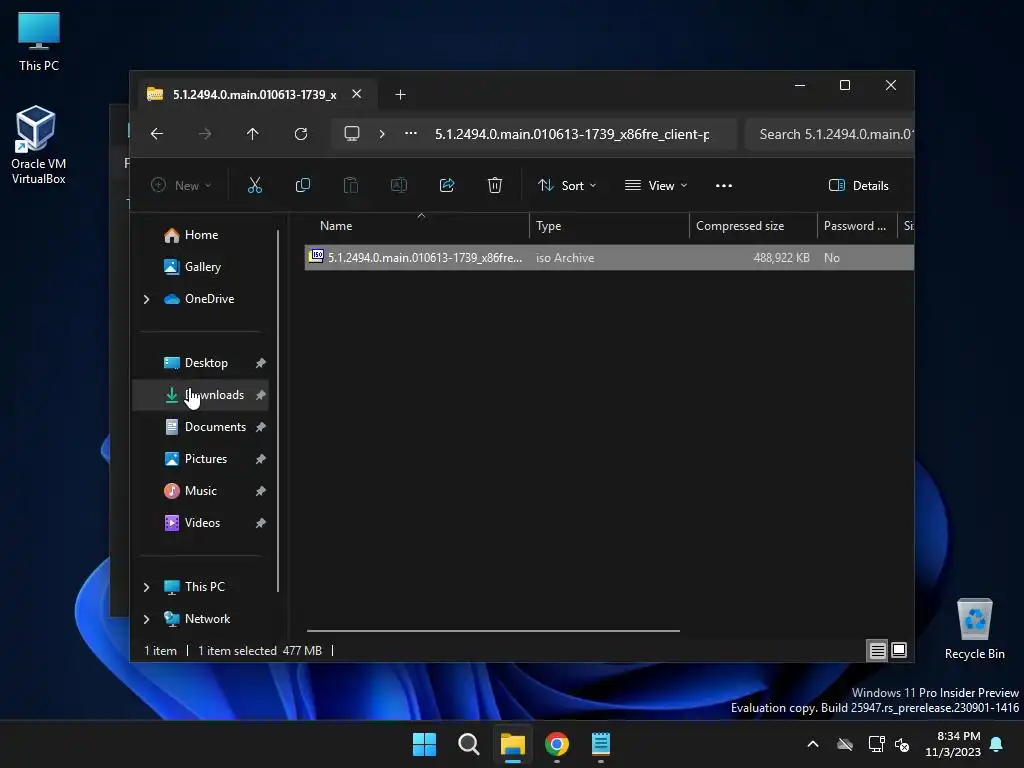
Task: Open Notepad from the taskbar
Action: point(601,744)
